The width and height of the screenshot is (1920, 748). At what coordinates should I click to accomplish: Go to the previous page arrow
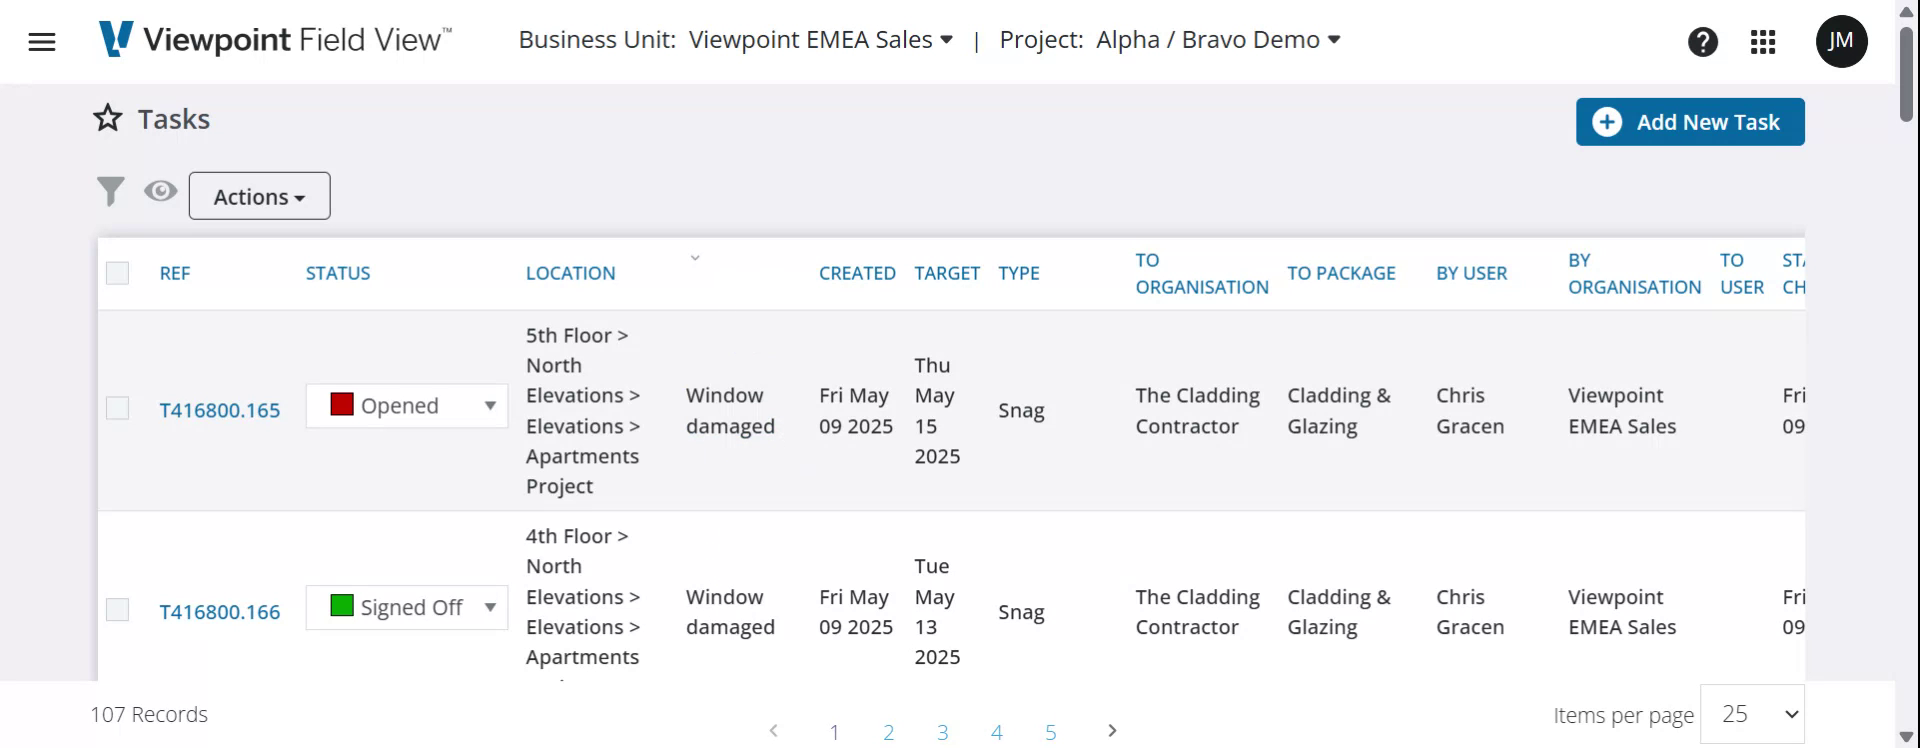coord(773,731)
